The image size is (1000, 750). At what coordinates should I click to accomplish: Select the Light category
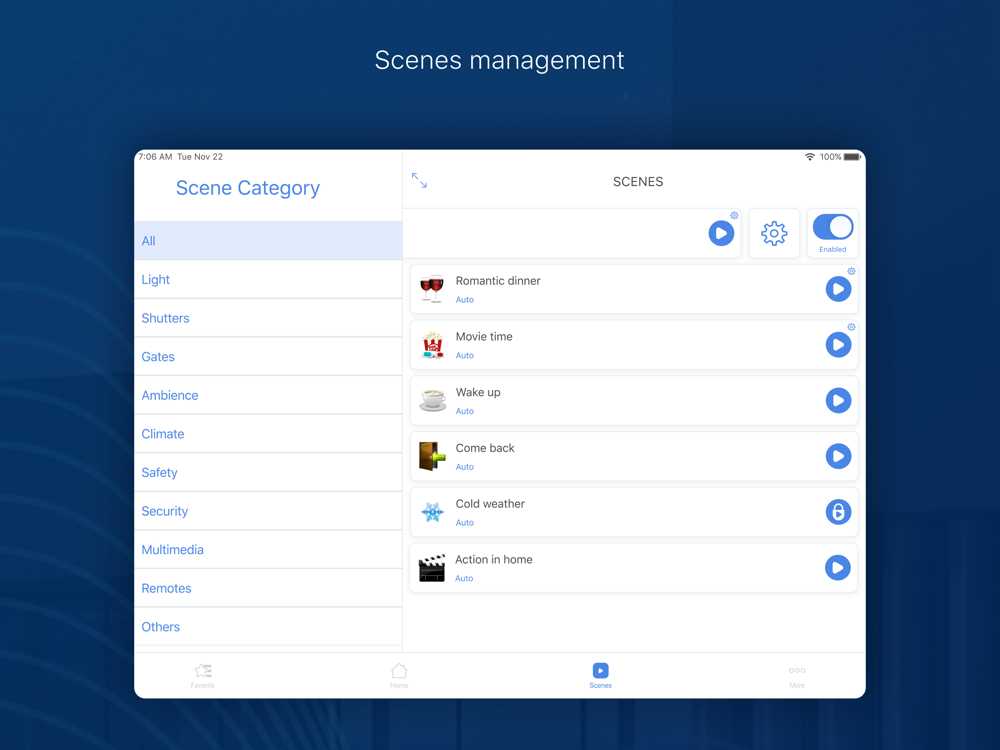click(268, 279)
